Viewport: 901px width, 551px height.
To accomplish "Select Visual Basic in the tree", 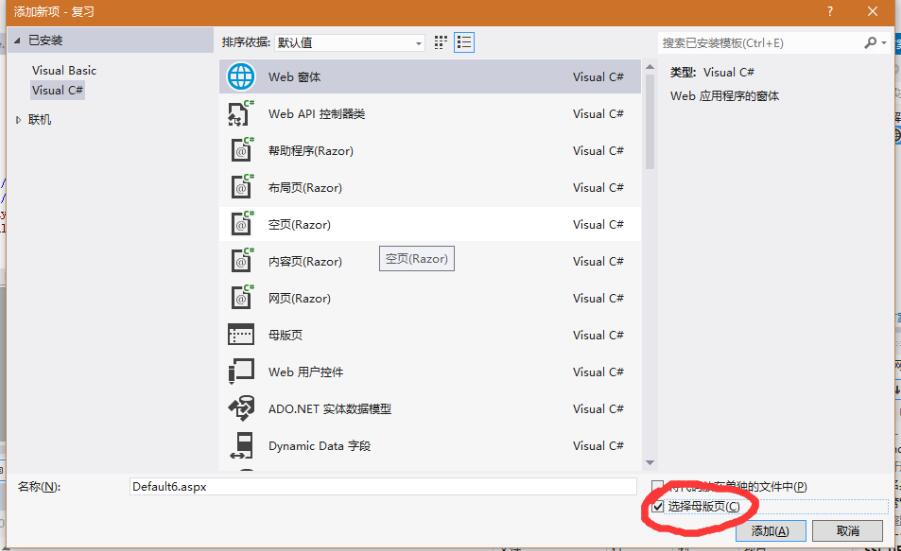I will [x=64, y=70].
